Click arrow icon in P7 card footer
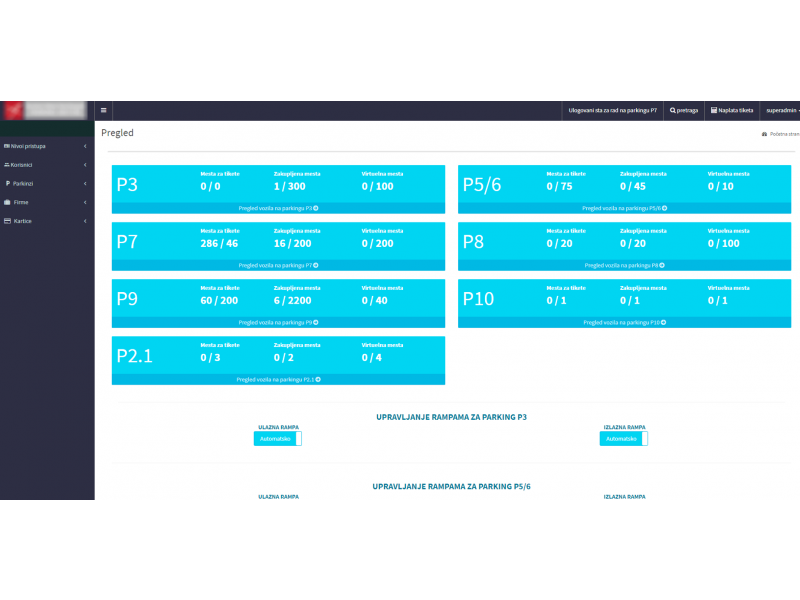This screenshot has height=600, width=800. [x=316, y=265]
